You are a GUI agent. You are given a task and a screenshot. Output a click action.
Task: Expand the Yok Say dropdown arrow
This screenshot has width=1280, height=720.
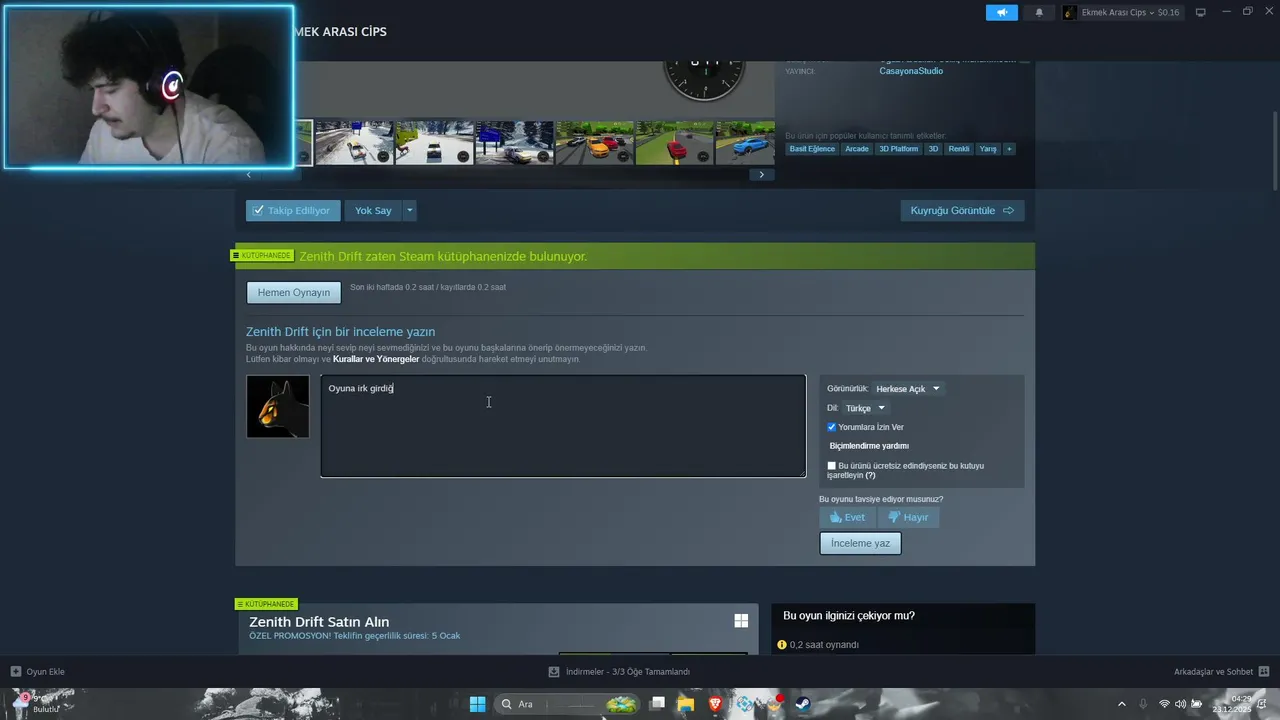pyautogui.click(x=409, y=210)
